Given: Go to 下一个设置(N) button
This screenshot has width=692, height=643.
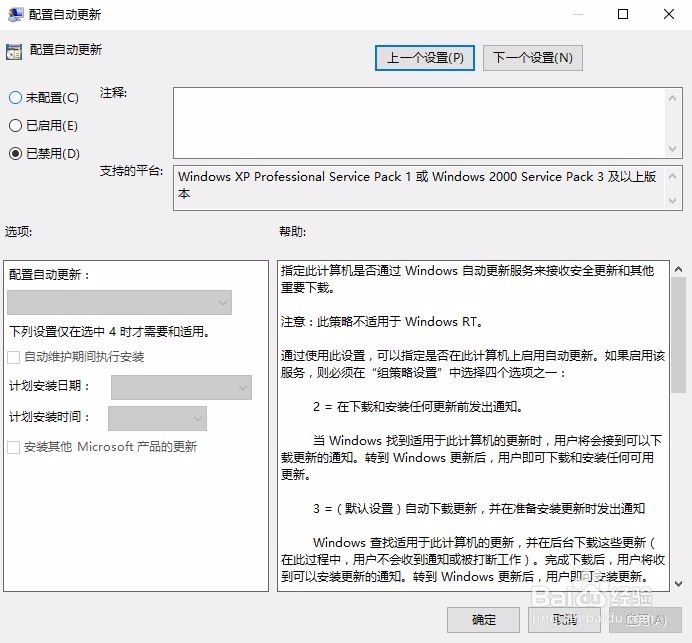Looking at the screenshot, I should click(x=533, y=58).
